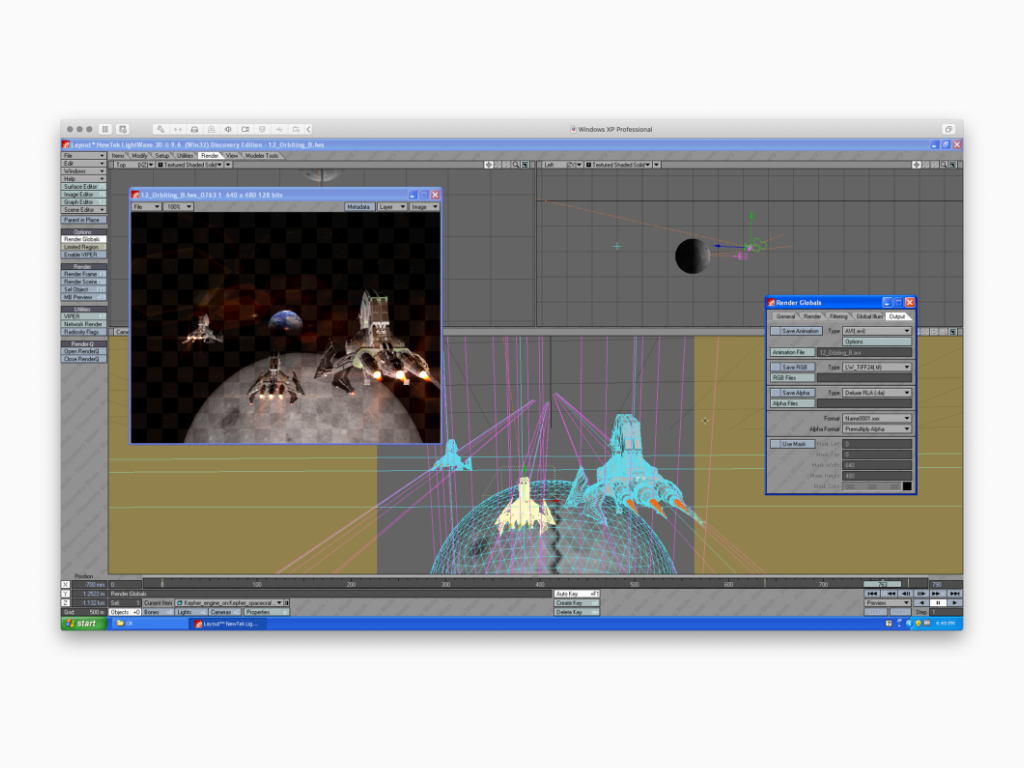Click the left chevron collapsing VM toolbar
Viewport: 1024px width, 768px height.
point(309,129)
